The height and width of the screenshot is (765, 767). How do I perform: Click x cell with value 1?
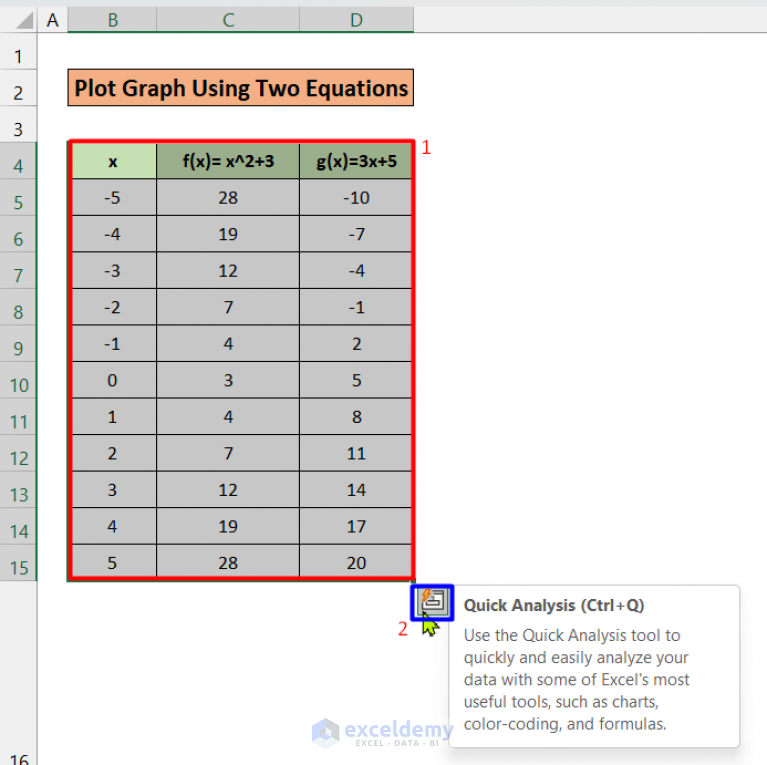click(113, 417)
